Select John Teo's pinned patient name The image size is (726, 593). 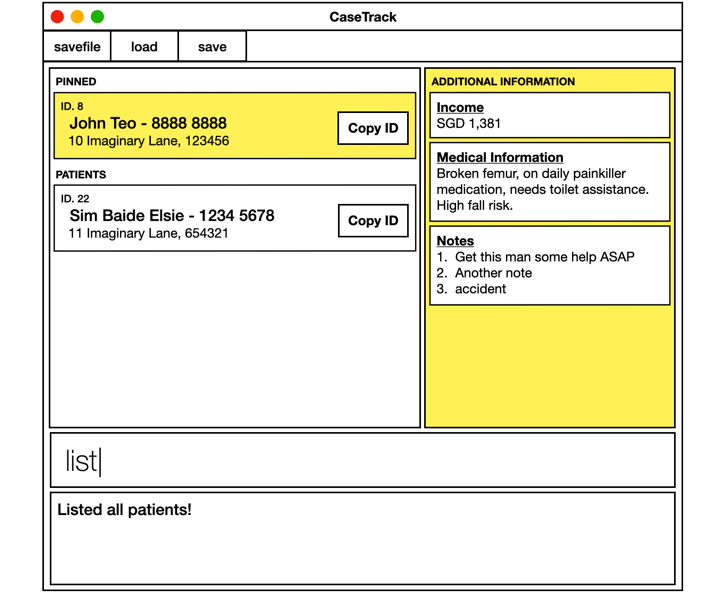point(147,123)
